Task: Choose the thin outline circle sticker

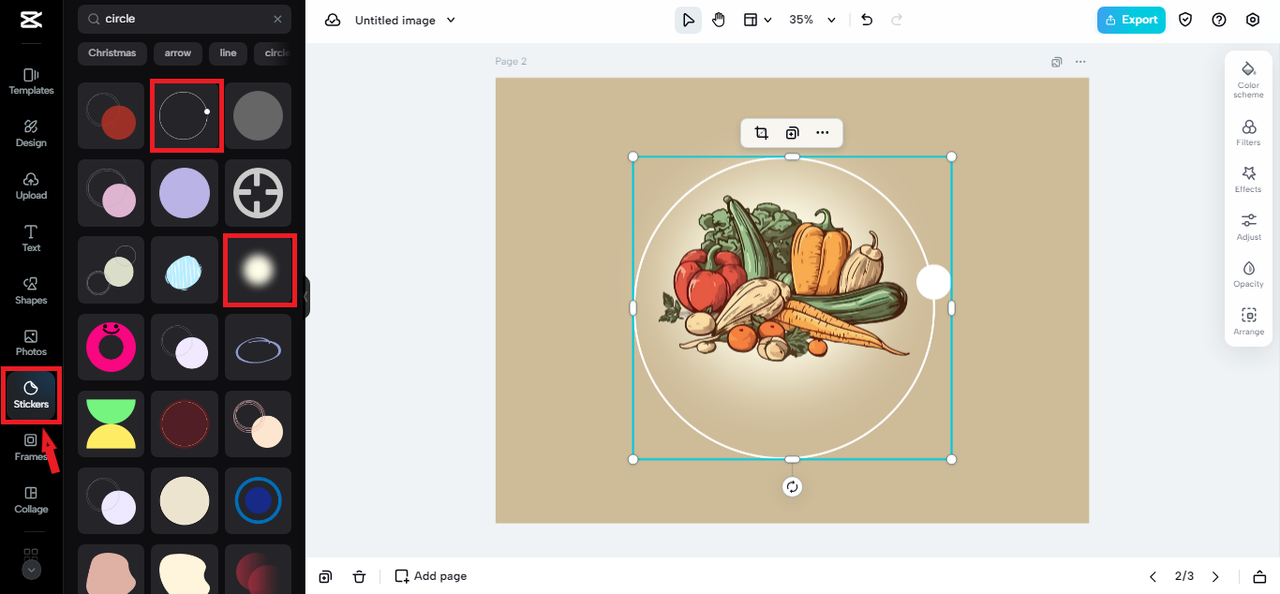Action: (185, 116)
